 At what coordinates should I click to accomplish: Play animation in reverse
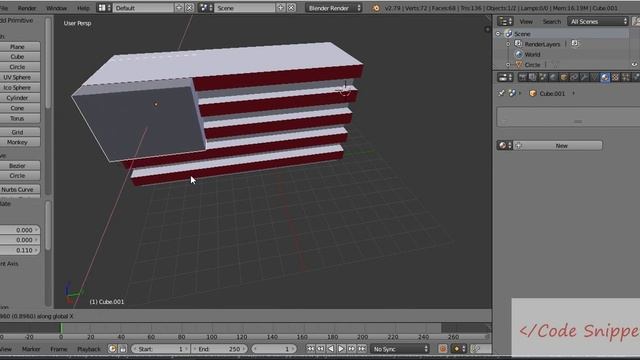(x=331, y=349)
